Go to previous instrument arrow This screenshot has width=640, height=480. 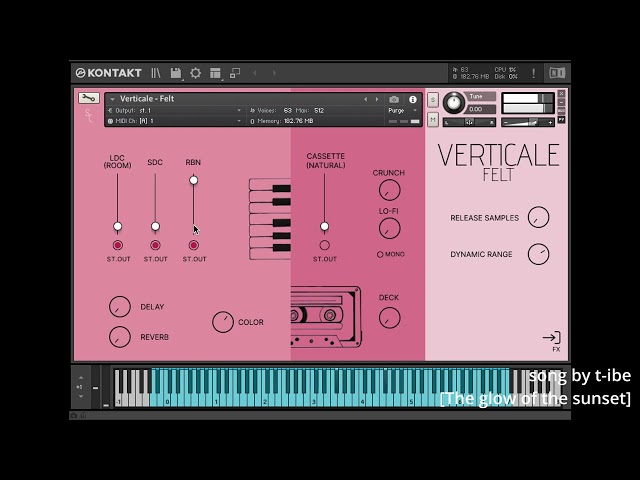365,99
